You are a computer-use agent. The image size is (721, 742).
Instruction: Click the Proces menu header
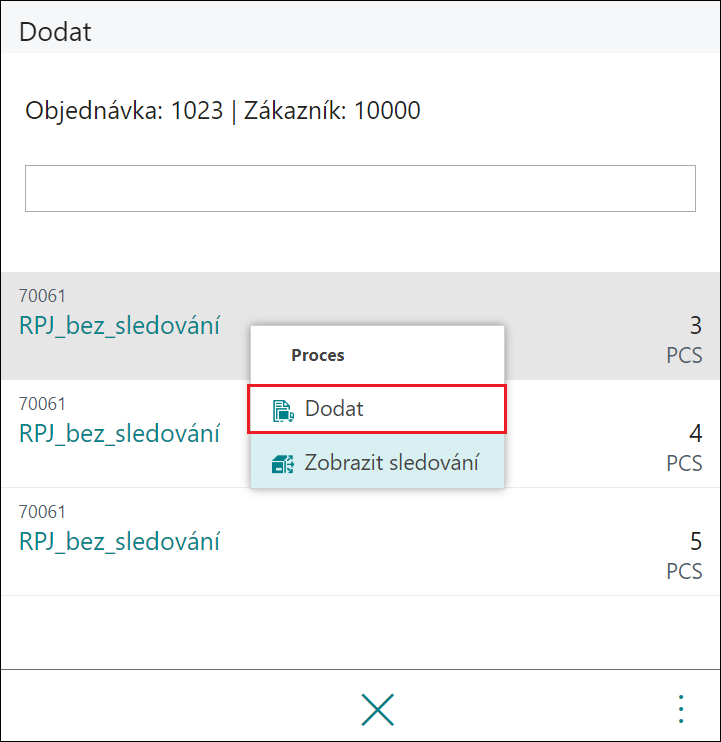(x=317, y=355)
